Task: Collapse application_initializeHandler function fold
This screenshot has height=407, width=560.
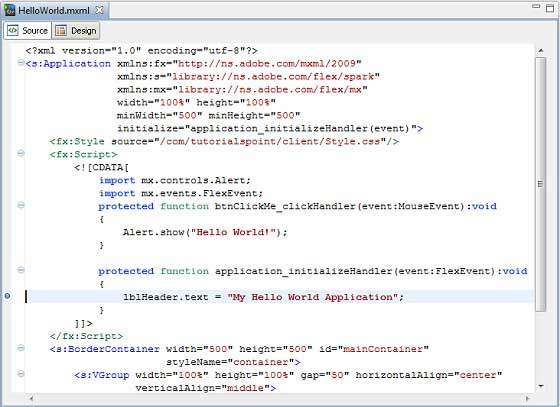Action: point(21,270)
